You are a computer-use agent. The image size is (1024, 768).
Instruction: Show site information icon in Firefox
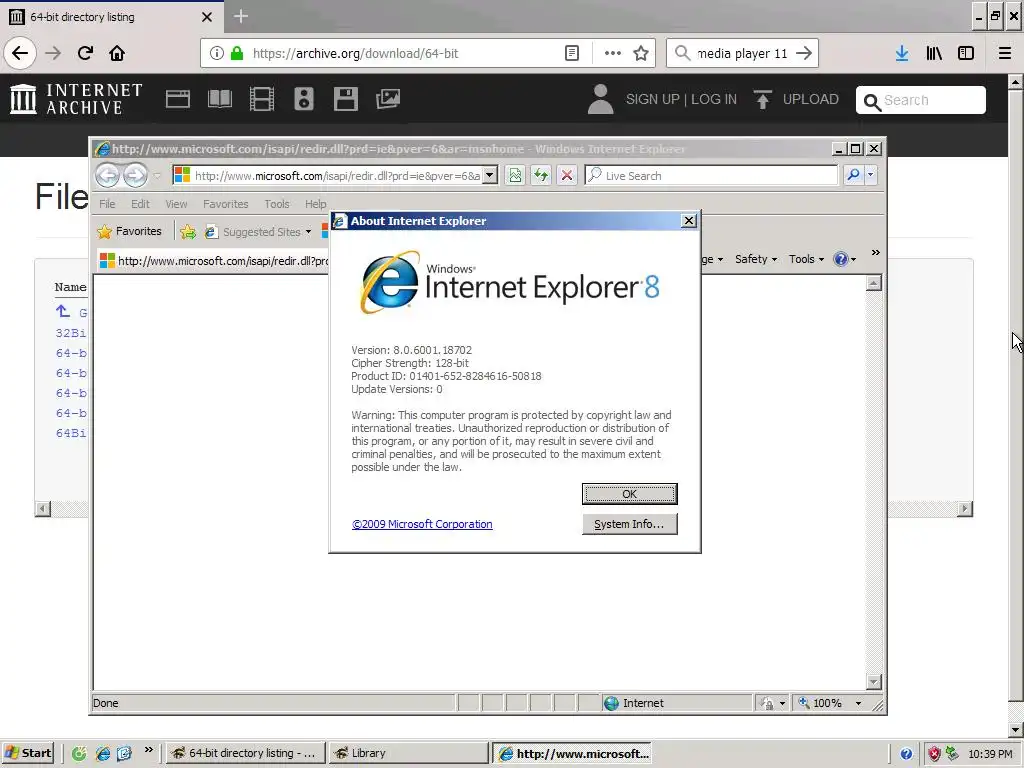(217, 53)
